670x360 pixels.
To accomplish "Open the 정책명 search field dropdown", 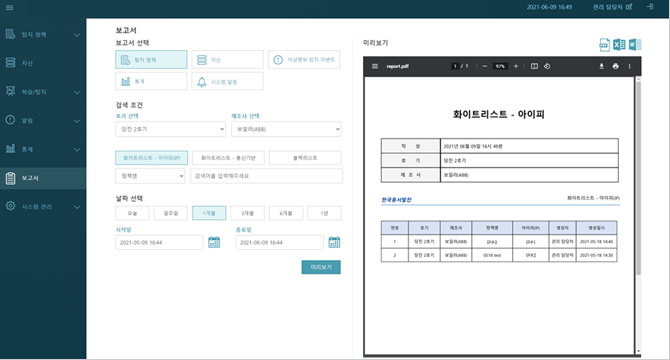I will tap(150, 176).
